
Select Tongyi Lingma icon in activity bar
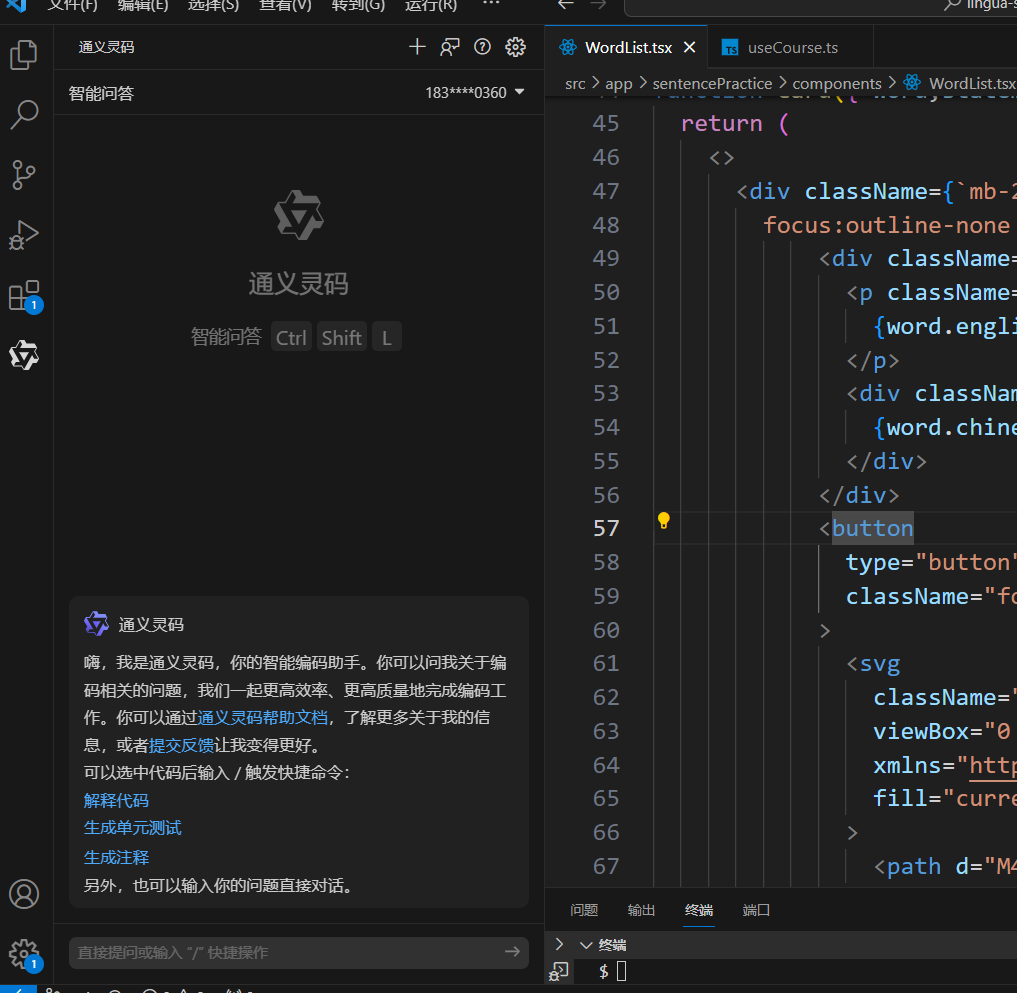click(24, 355)
